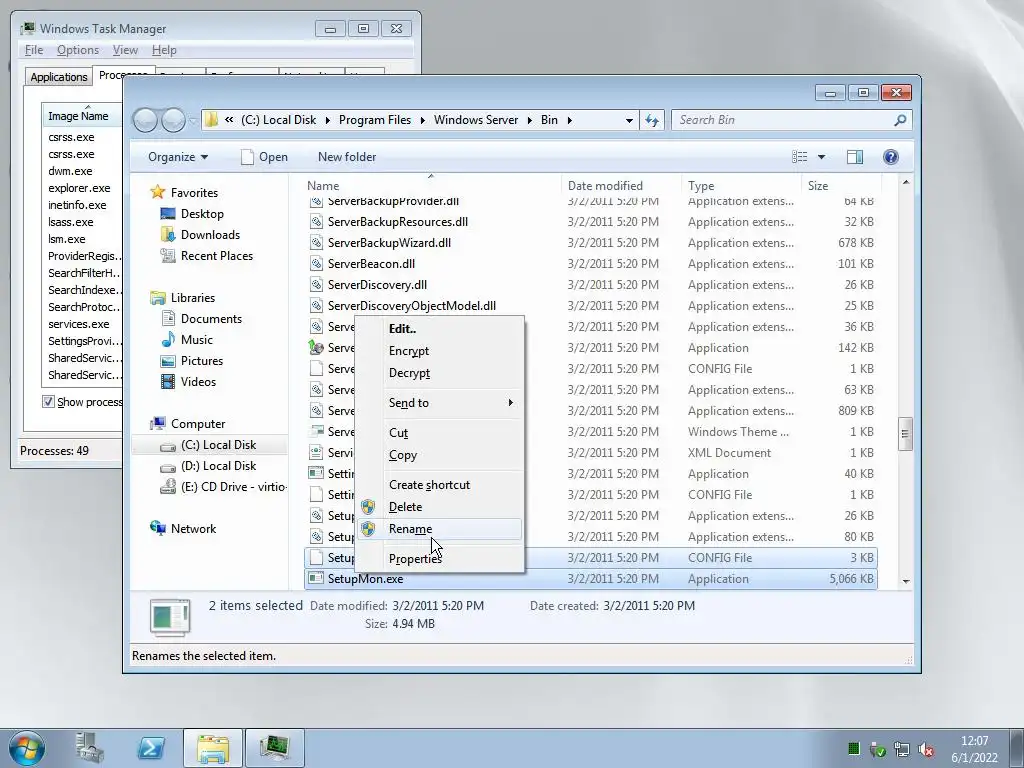Screen dimensions: 1024x768
Task: Click the Windows Start button
Action: point(27,748)
